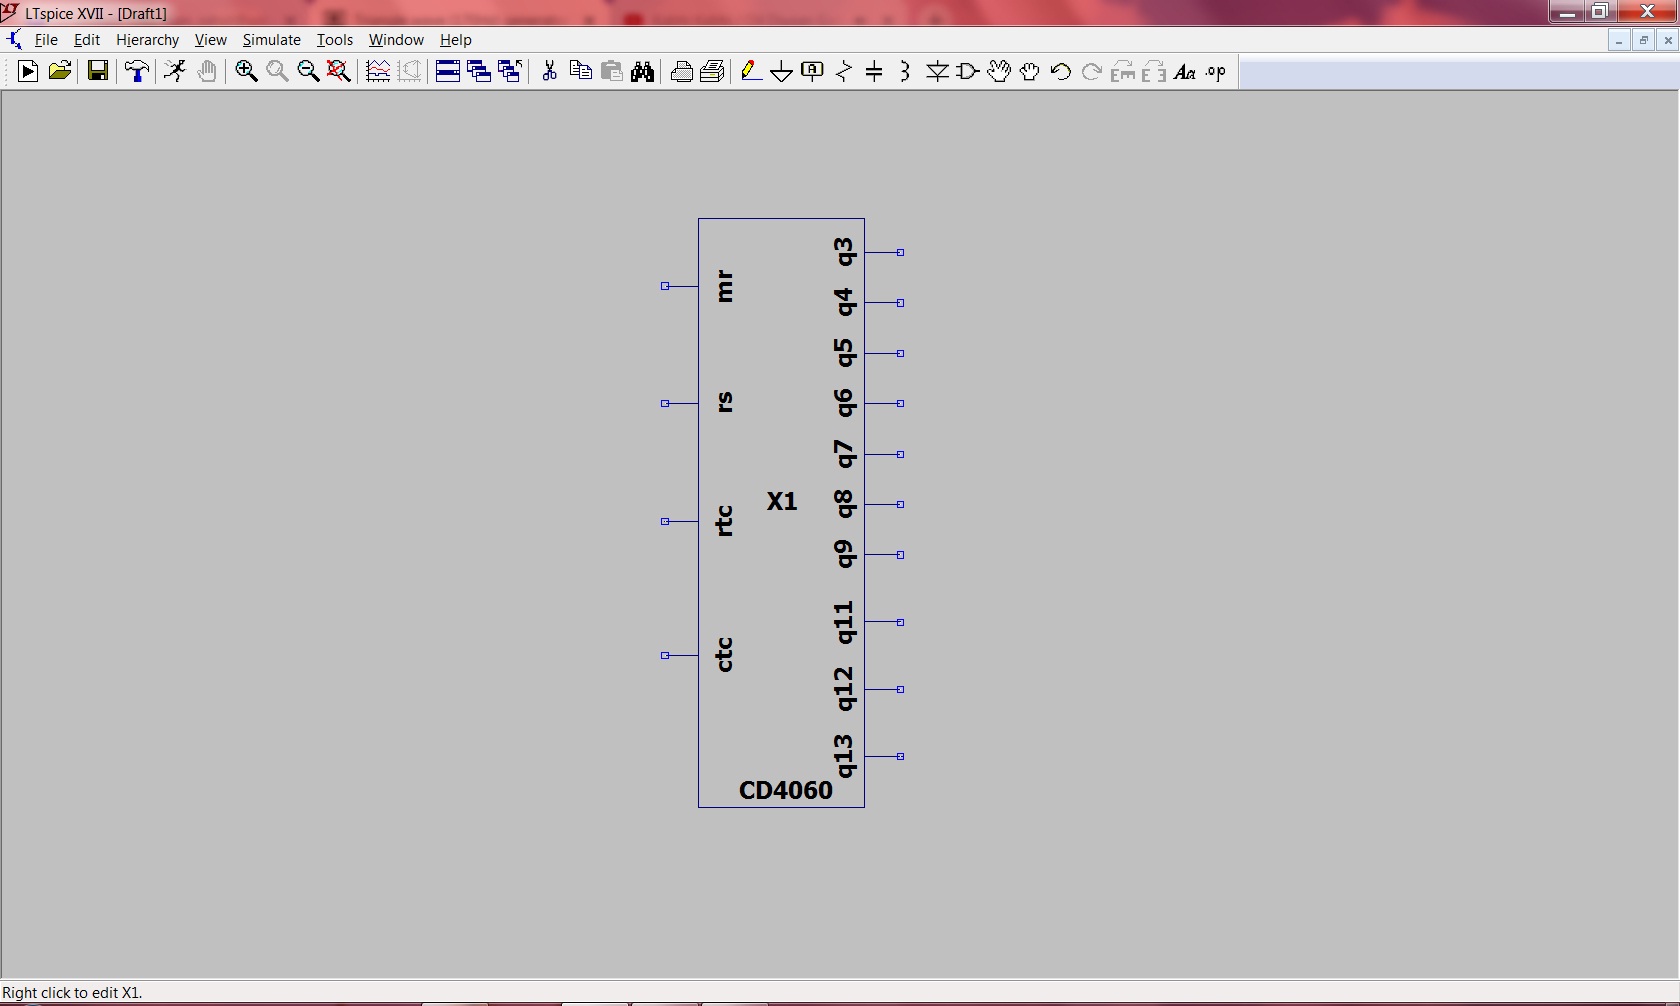Click the LTspice document system menu icon
Image resolution: width=1680 pixels, height=1006 pixels.
[x=14, y=40]
